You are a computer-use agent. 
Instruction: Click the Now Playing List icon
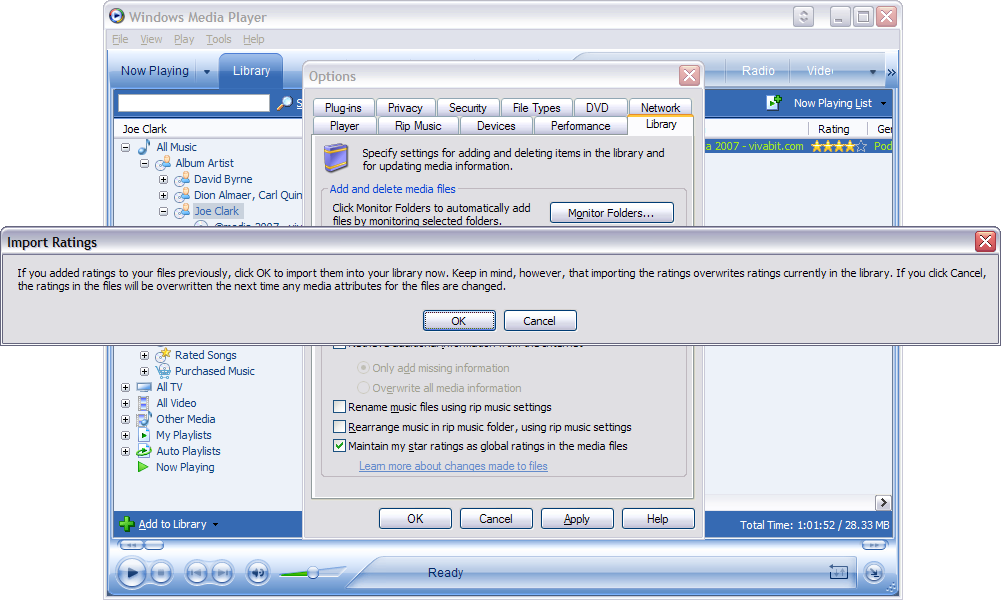773,103
